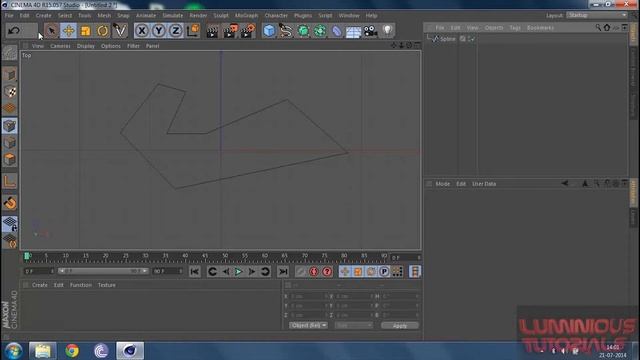The image size is (640, 360).
Task: Toggle coordinate system button
Action: [193, 31]
